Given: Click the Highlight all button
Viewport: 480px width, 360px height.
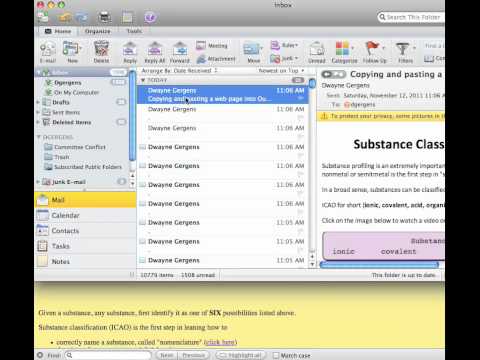Looking at the screenshot, I should (241, 355).
